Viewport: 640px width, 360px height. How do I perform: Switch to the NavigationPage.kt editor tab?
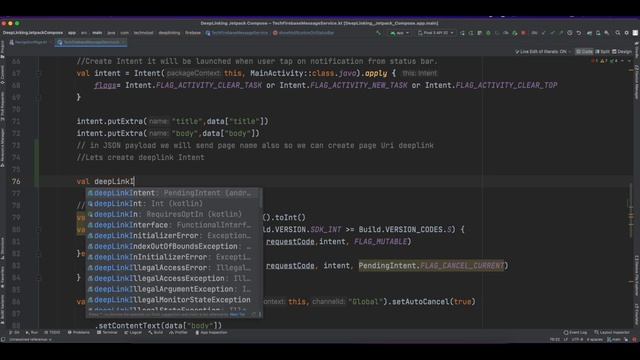(x=29, y=42)
